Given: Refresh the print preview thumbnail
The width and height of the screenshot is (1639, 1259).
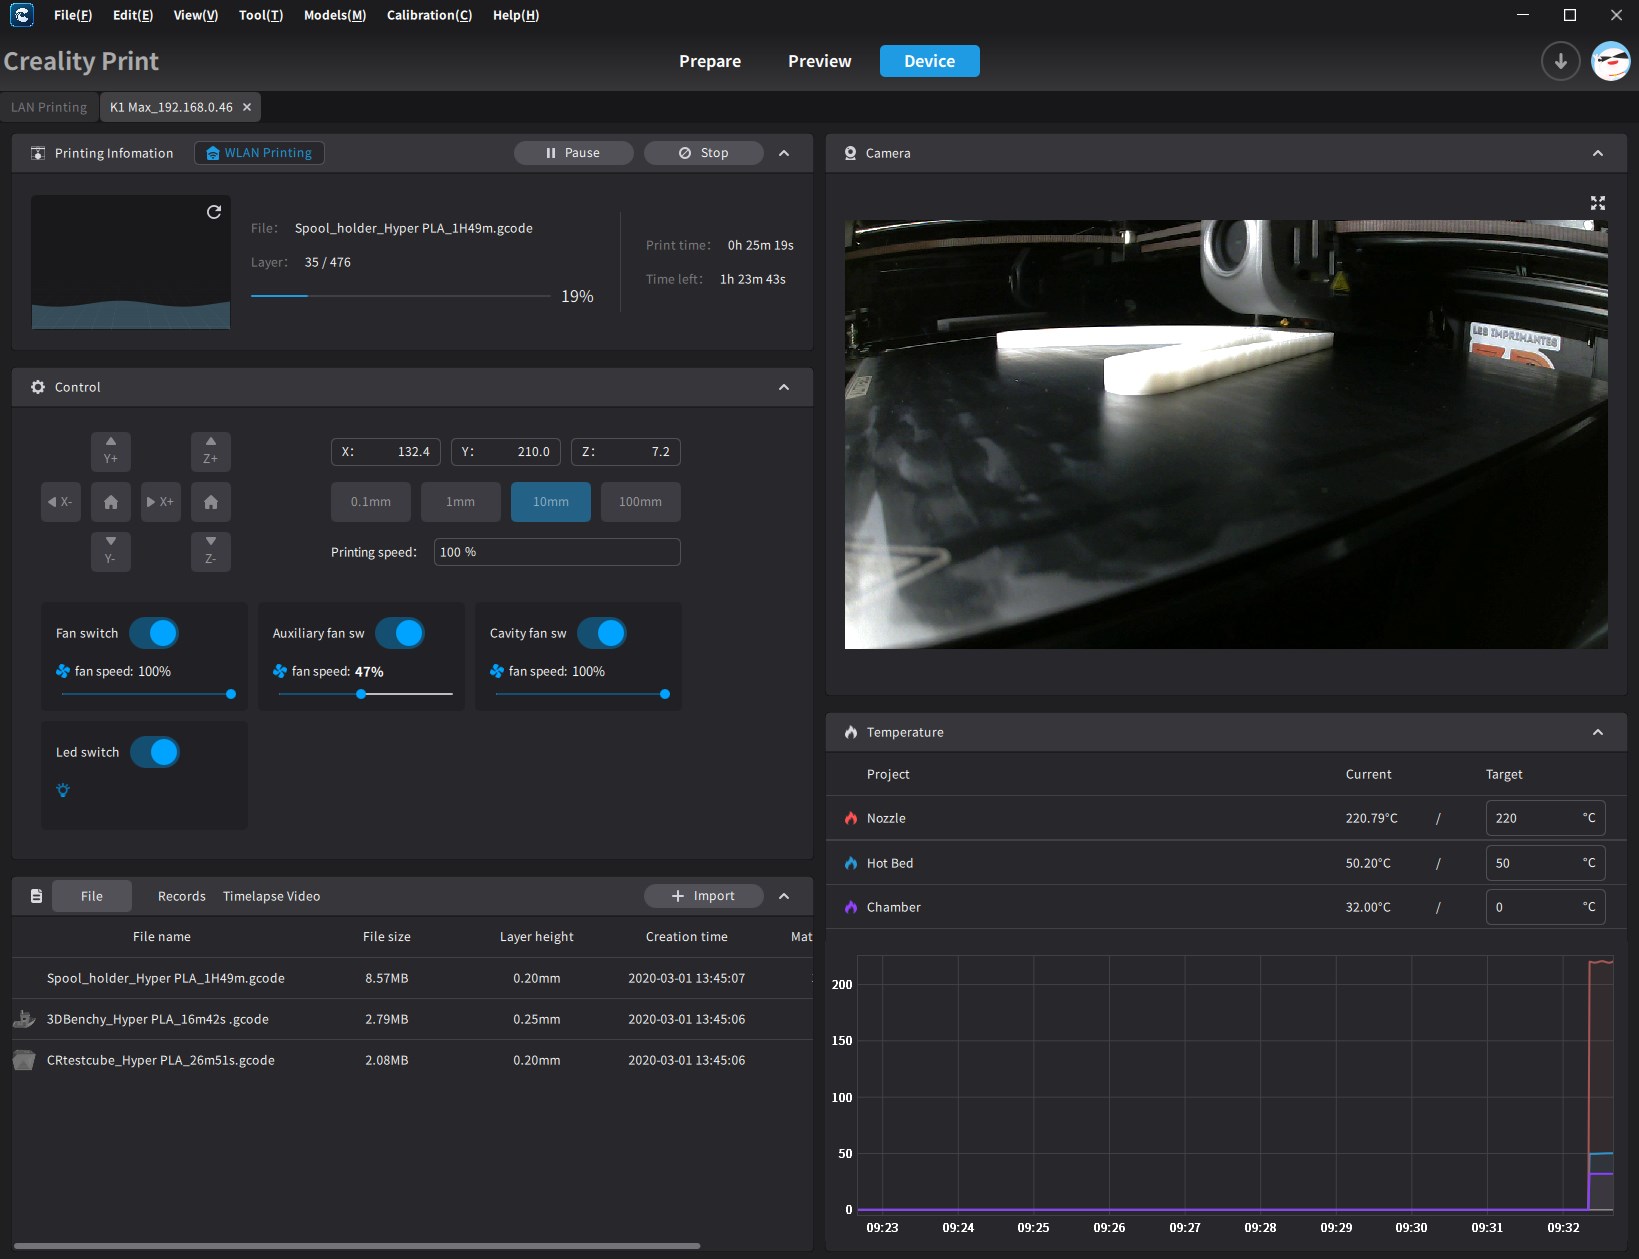Looking at the screenshot, I should (214, 212).
